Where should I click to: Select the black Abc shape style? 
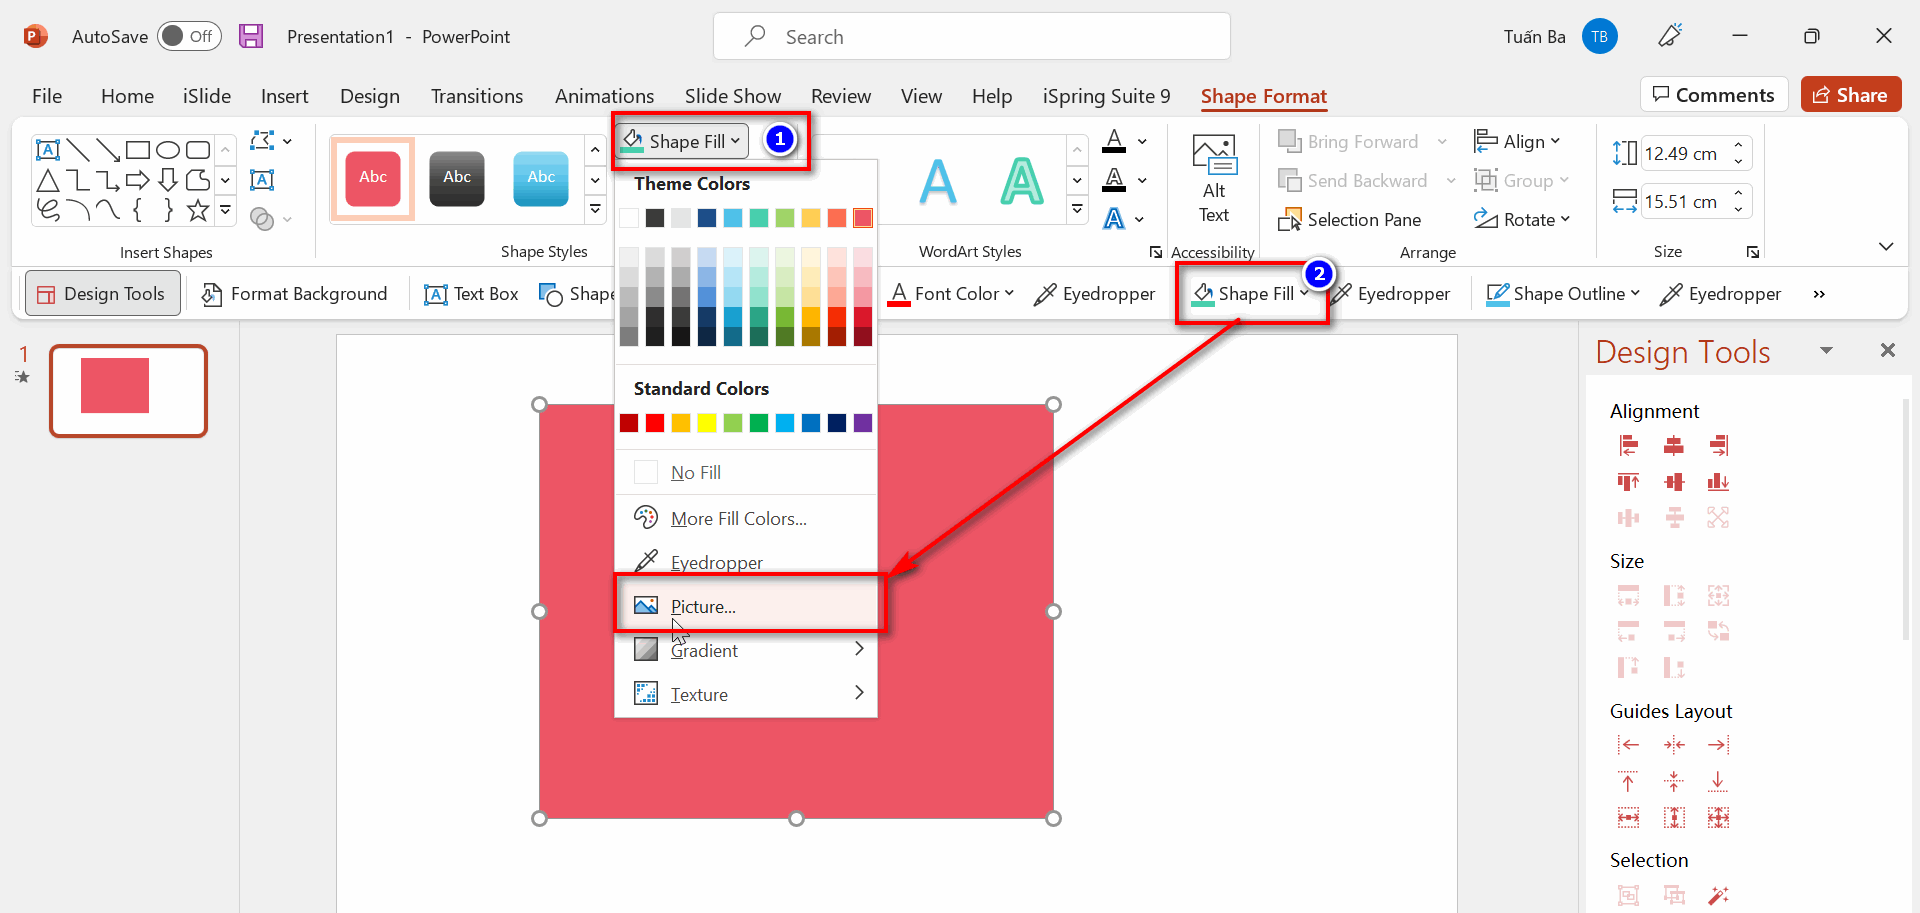[x=457, y=178]
